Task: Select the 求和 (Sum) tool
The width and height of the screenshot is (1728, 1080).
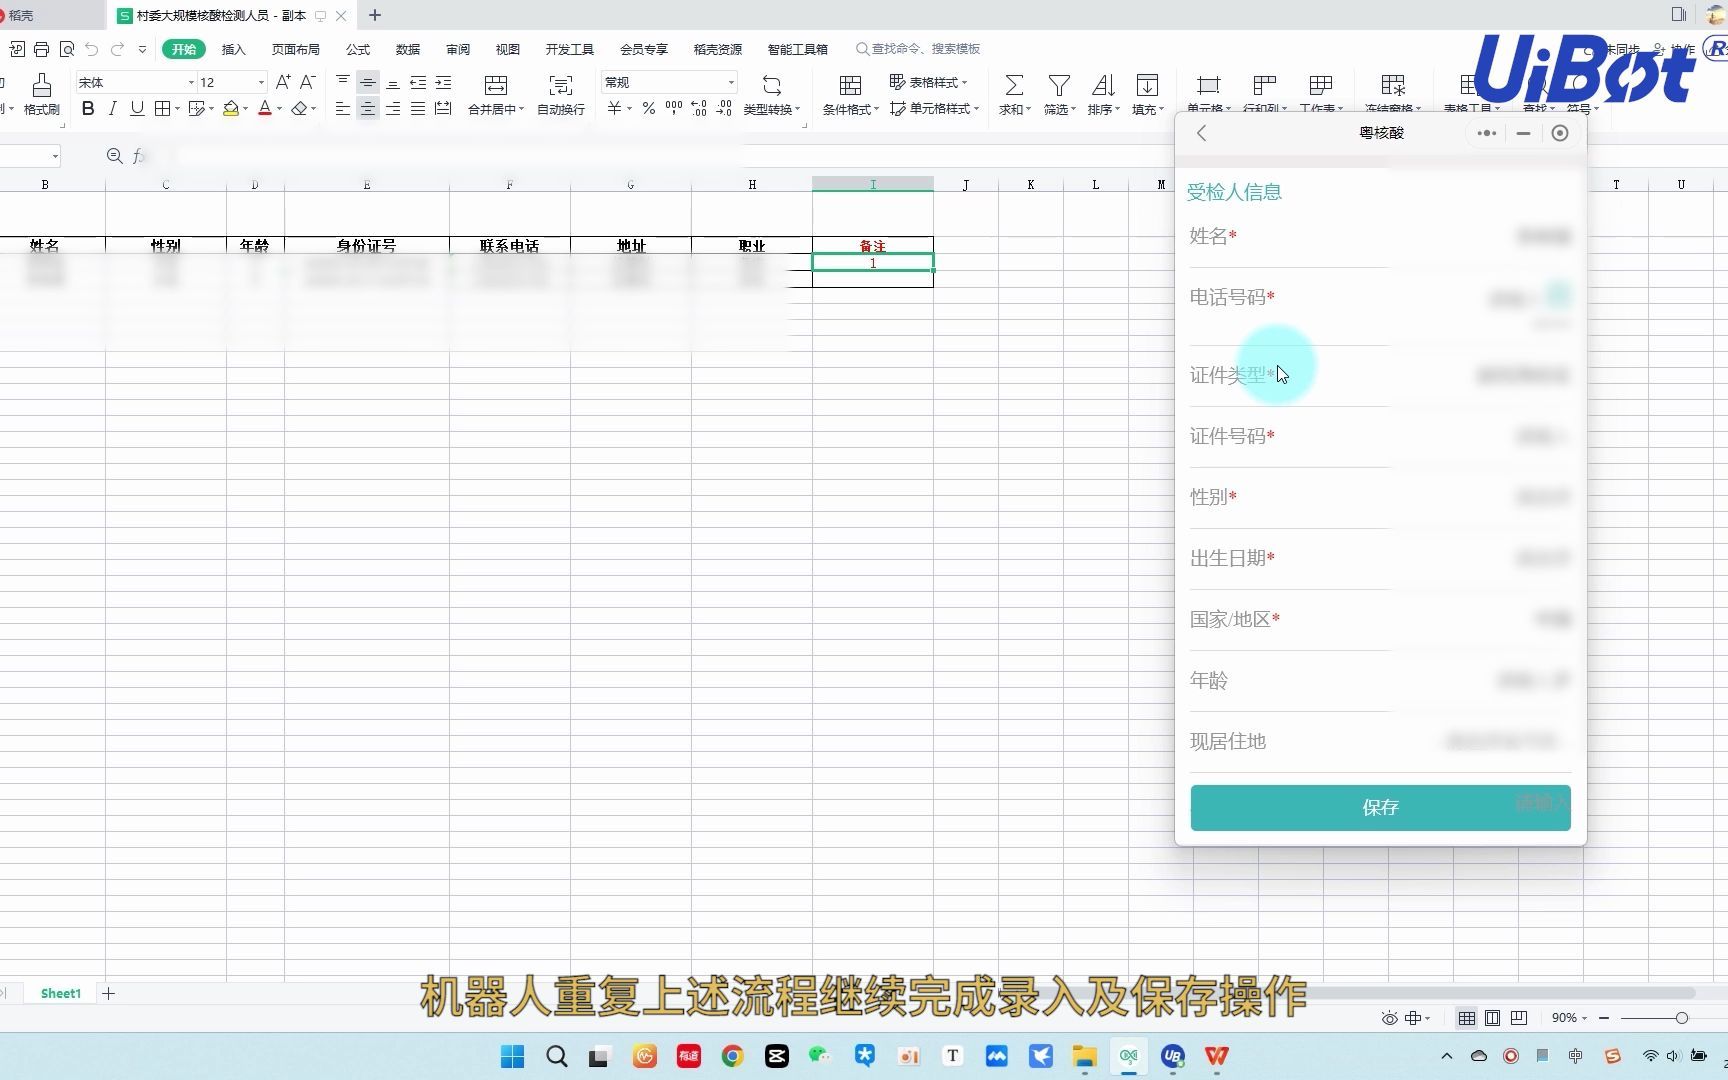Action: pyautogui.click(x=1013, y=93)
